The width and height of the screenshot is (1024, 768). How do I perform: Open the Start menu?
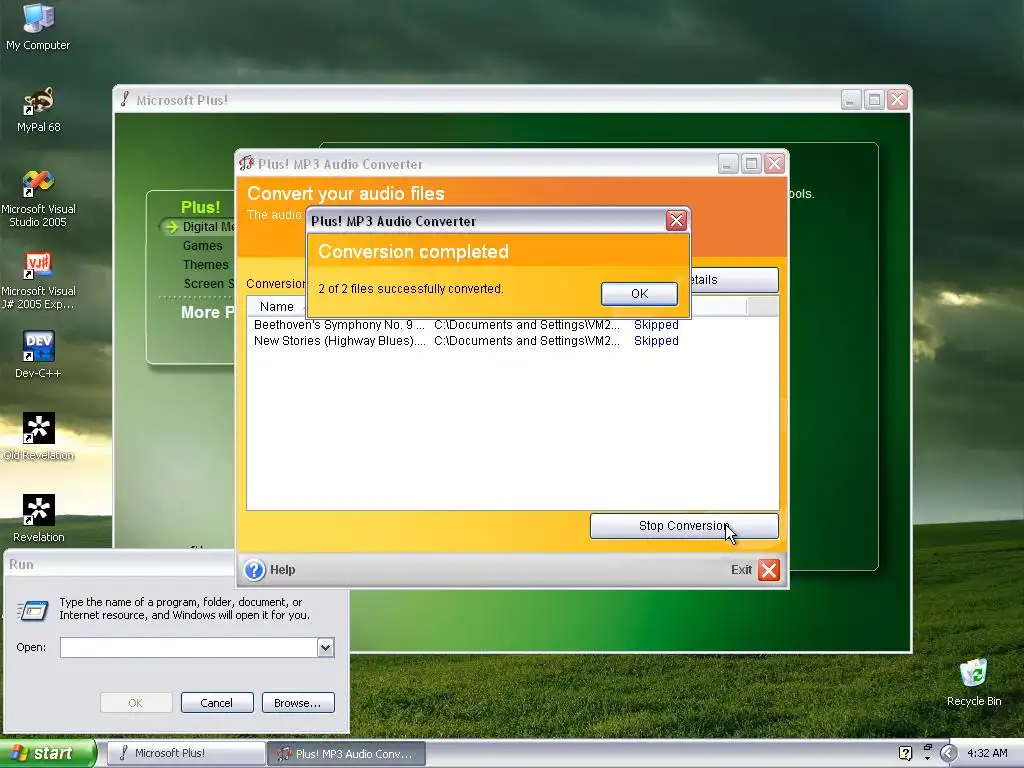tap(47, 753)
